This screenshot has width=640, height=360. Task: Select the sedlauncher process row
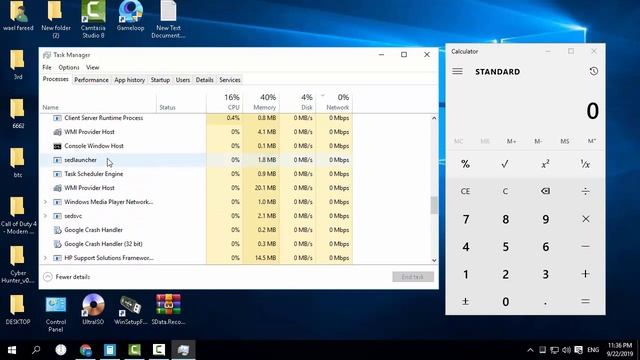click(x=196, y=160)
